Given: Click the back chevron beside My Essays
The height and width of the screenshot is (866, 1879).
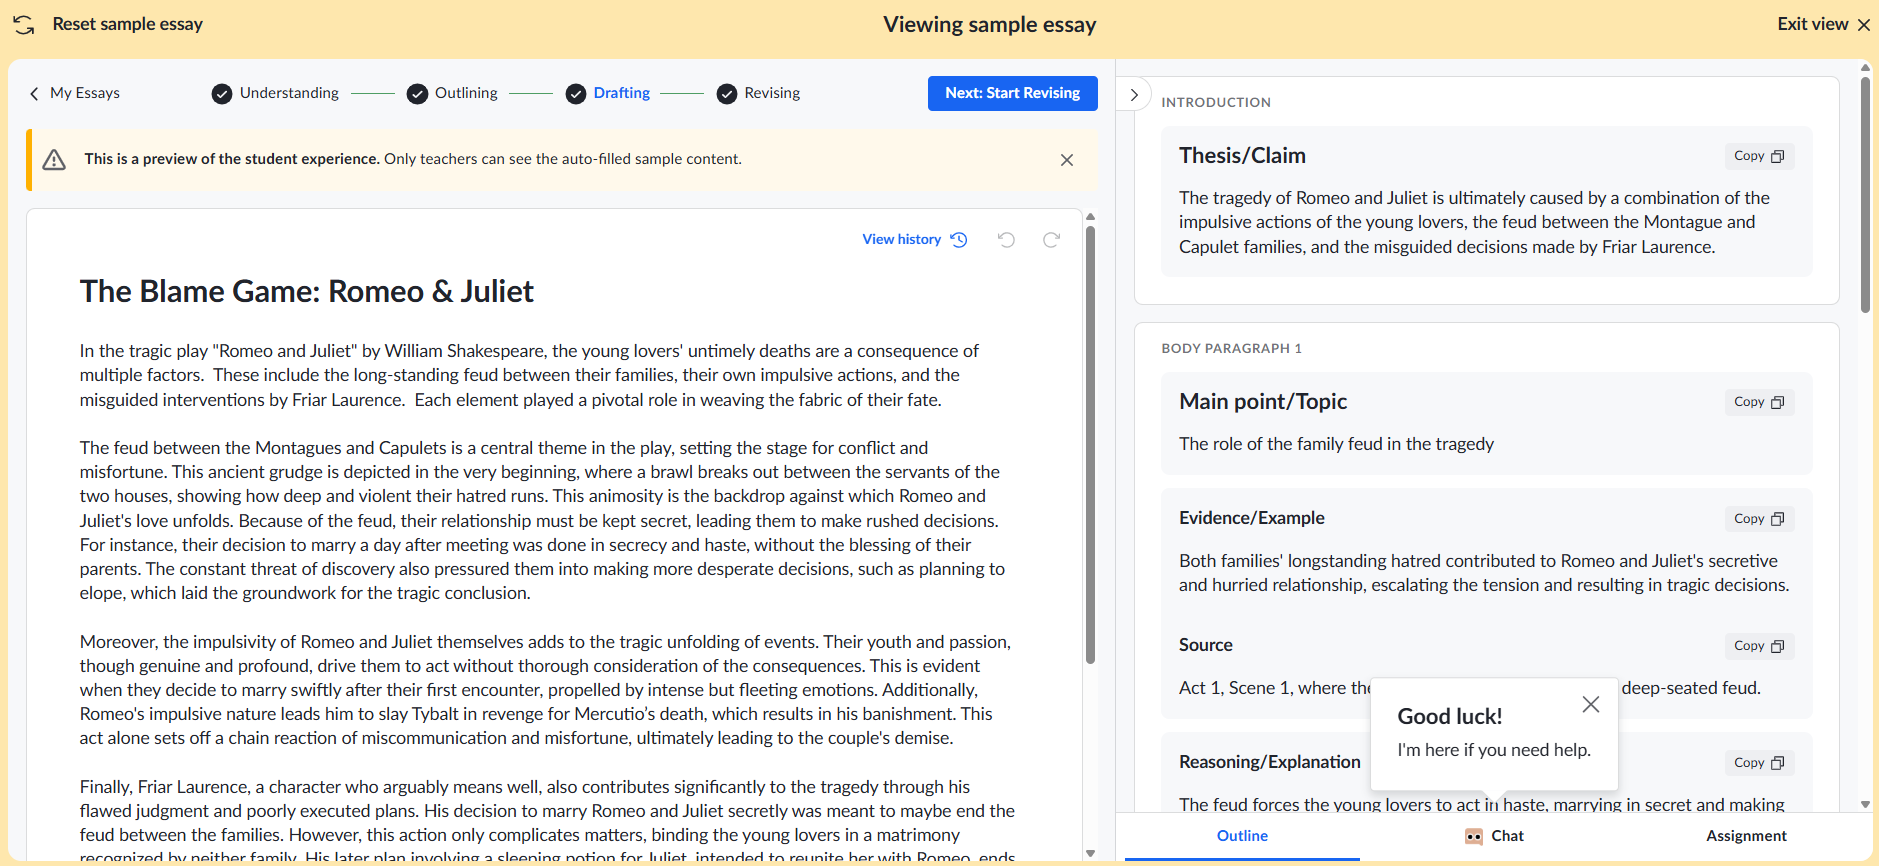Looking at the screenshot, I should (x=34, y=93).
